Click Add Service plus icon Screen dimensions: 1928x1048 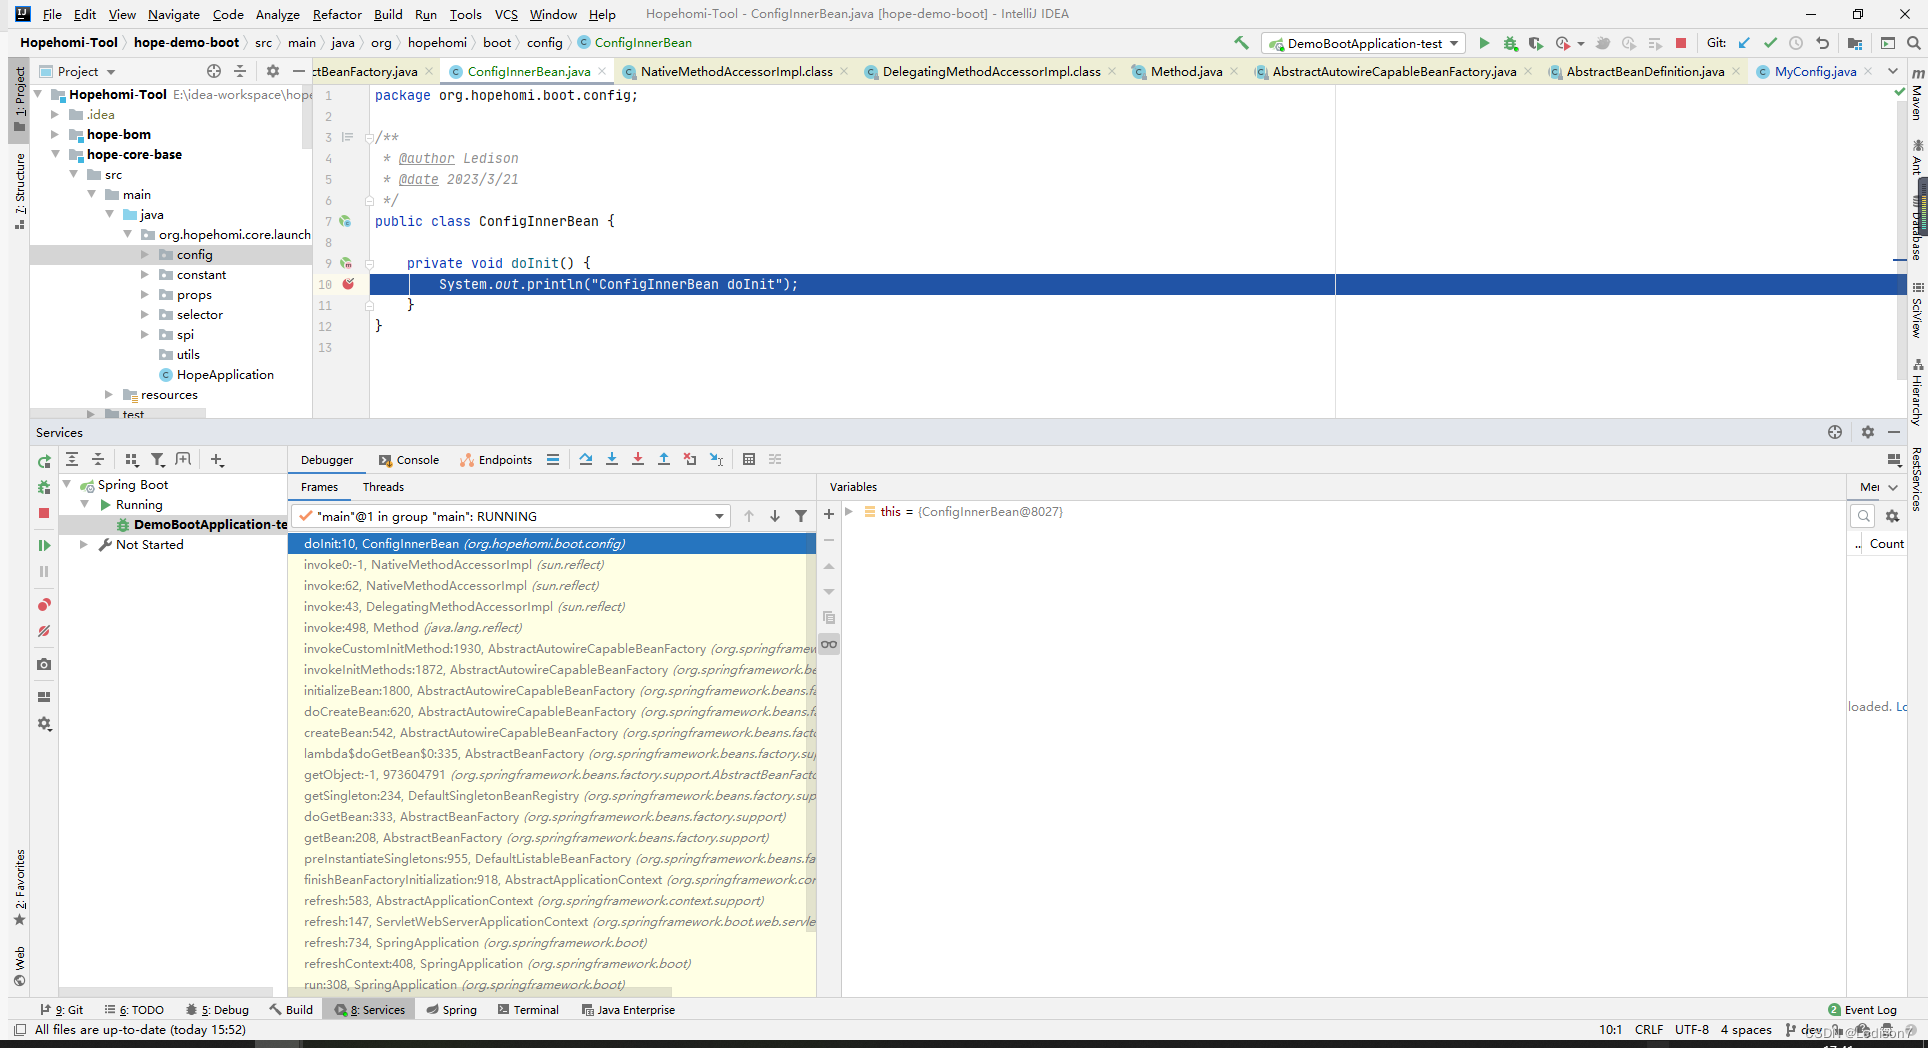pos(217,459)
